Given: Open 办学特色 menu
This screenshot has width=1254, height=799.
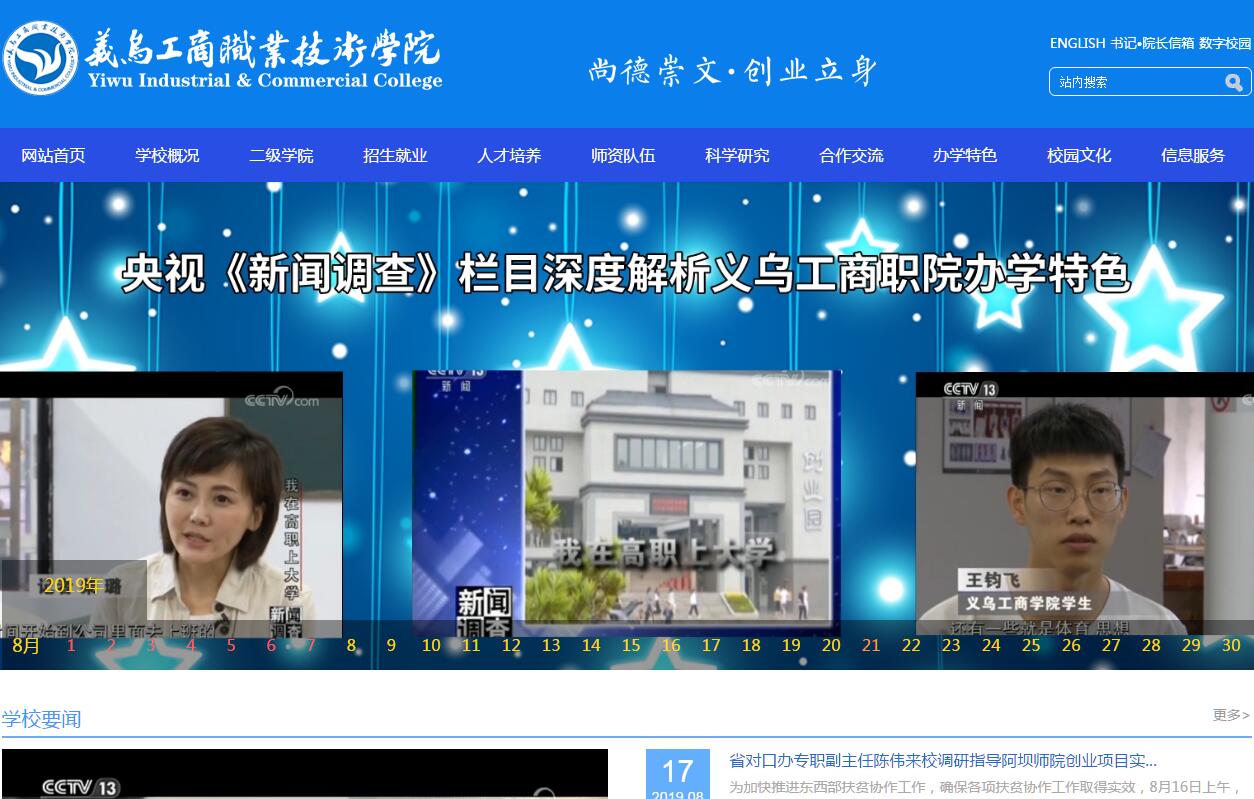Looking at the screenshot, I should coord(965,155).
